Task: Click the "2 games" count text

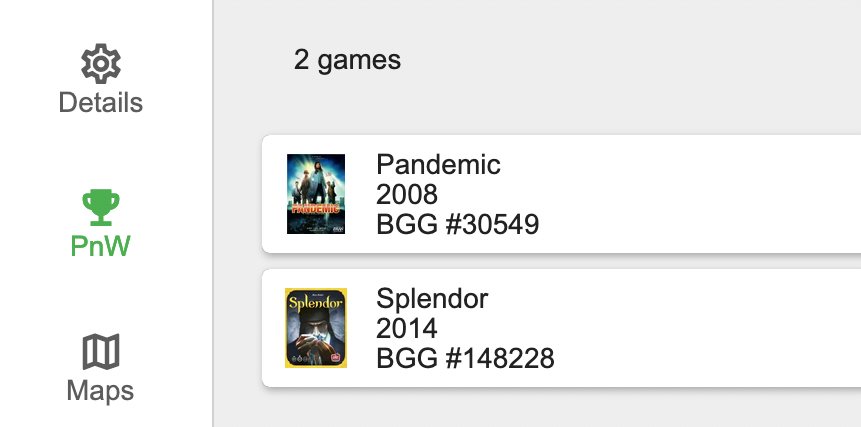Action: pos(347,60)
